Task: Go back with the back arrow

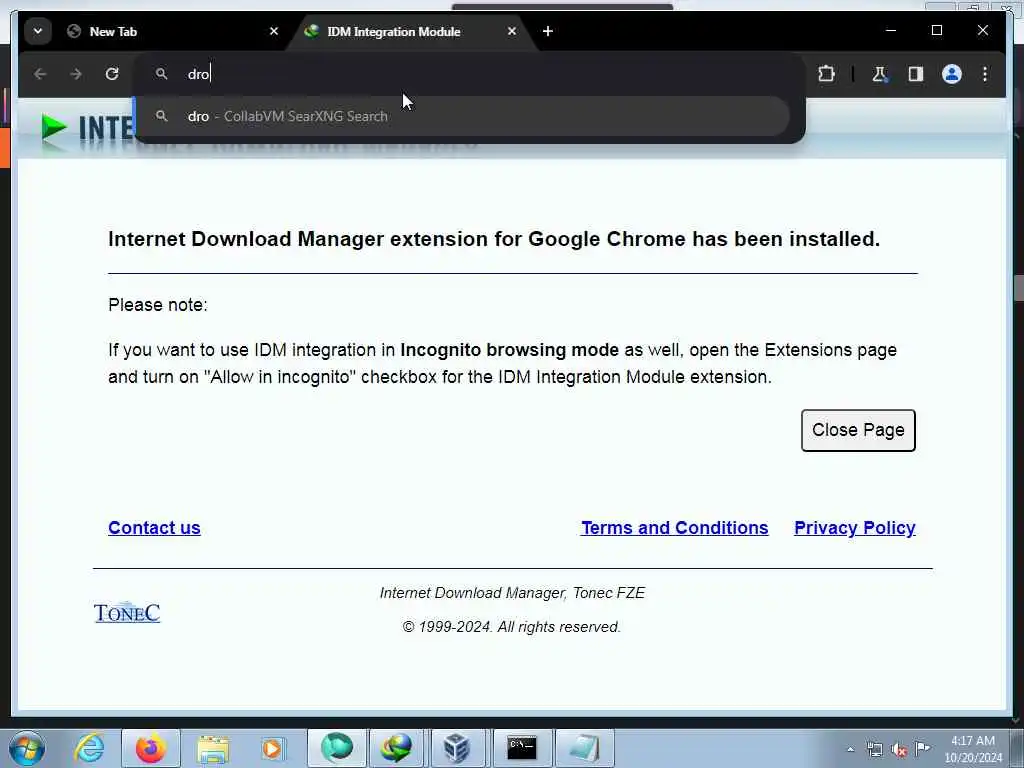Action: coord(40,74)
